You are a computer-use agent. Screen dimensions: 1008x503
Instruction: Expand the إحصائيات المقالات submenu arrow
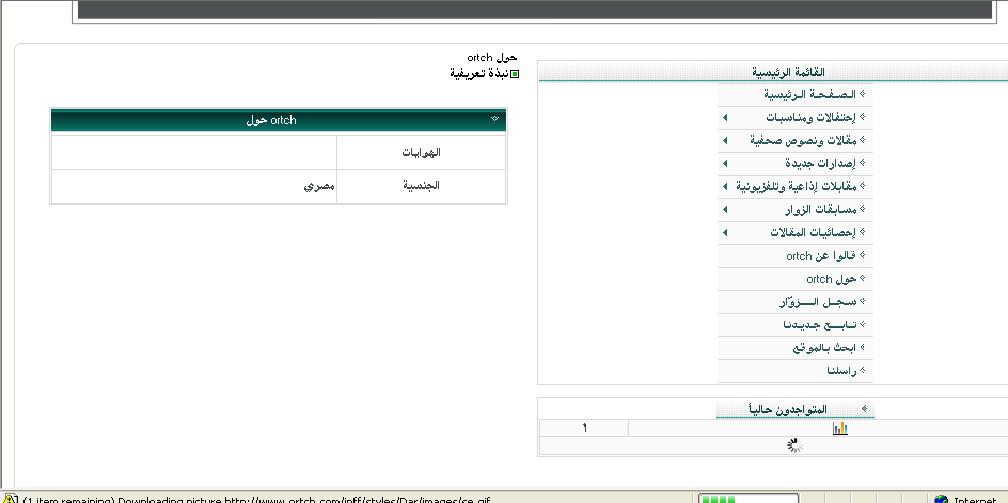point(725,232)
